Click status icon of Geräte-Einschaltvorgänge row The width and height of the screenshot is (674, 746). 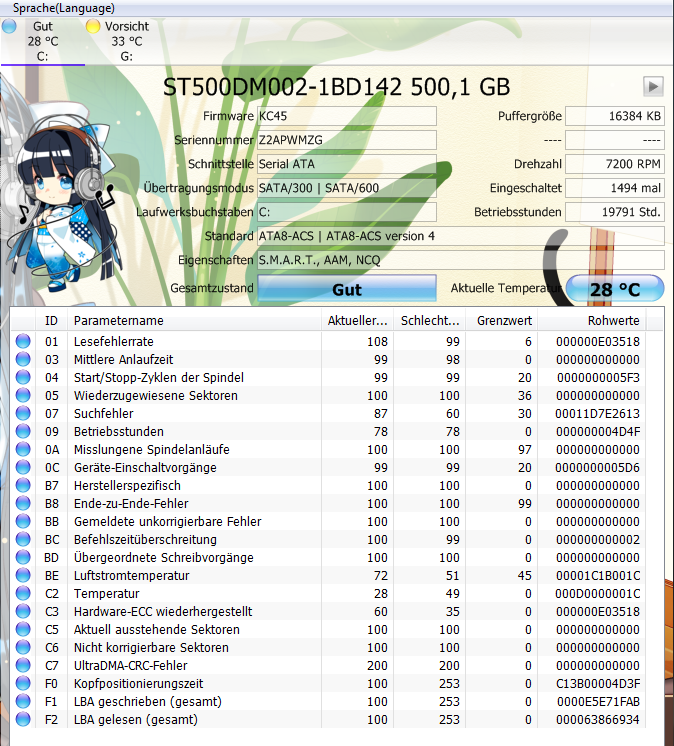point(23,467)
